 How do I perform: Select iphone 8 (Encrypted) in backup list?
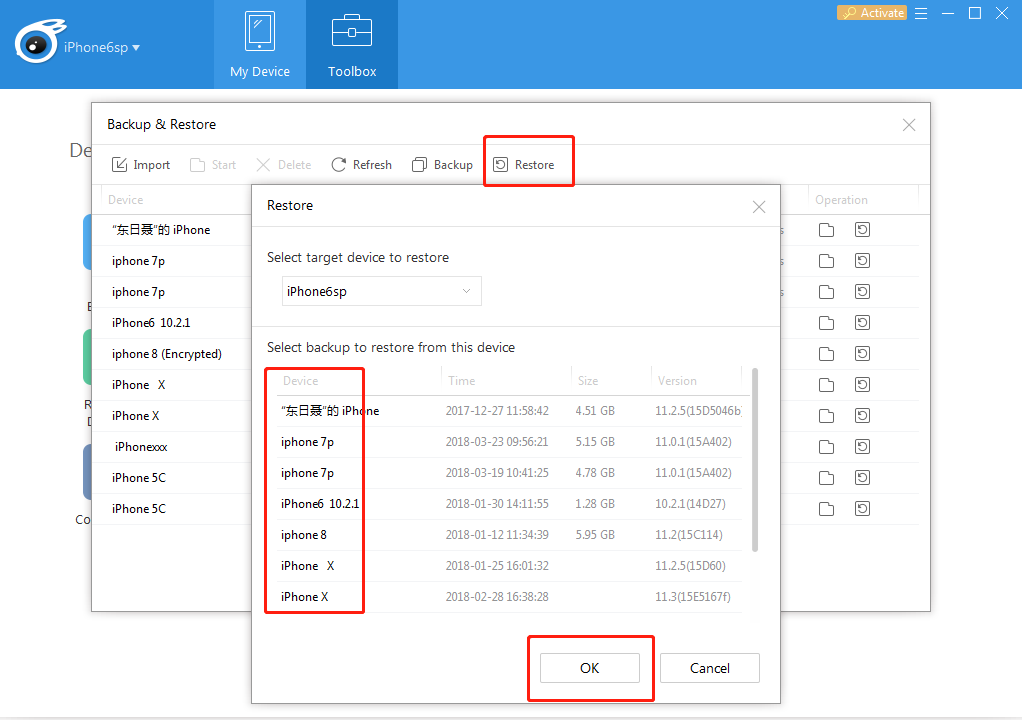point(167,354)
